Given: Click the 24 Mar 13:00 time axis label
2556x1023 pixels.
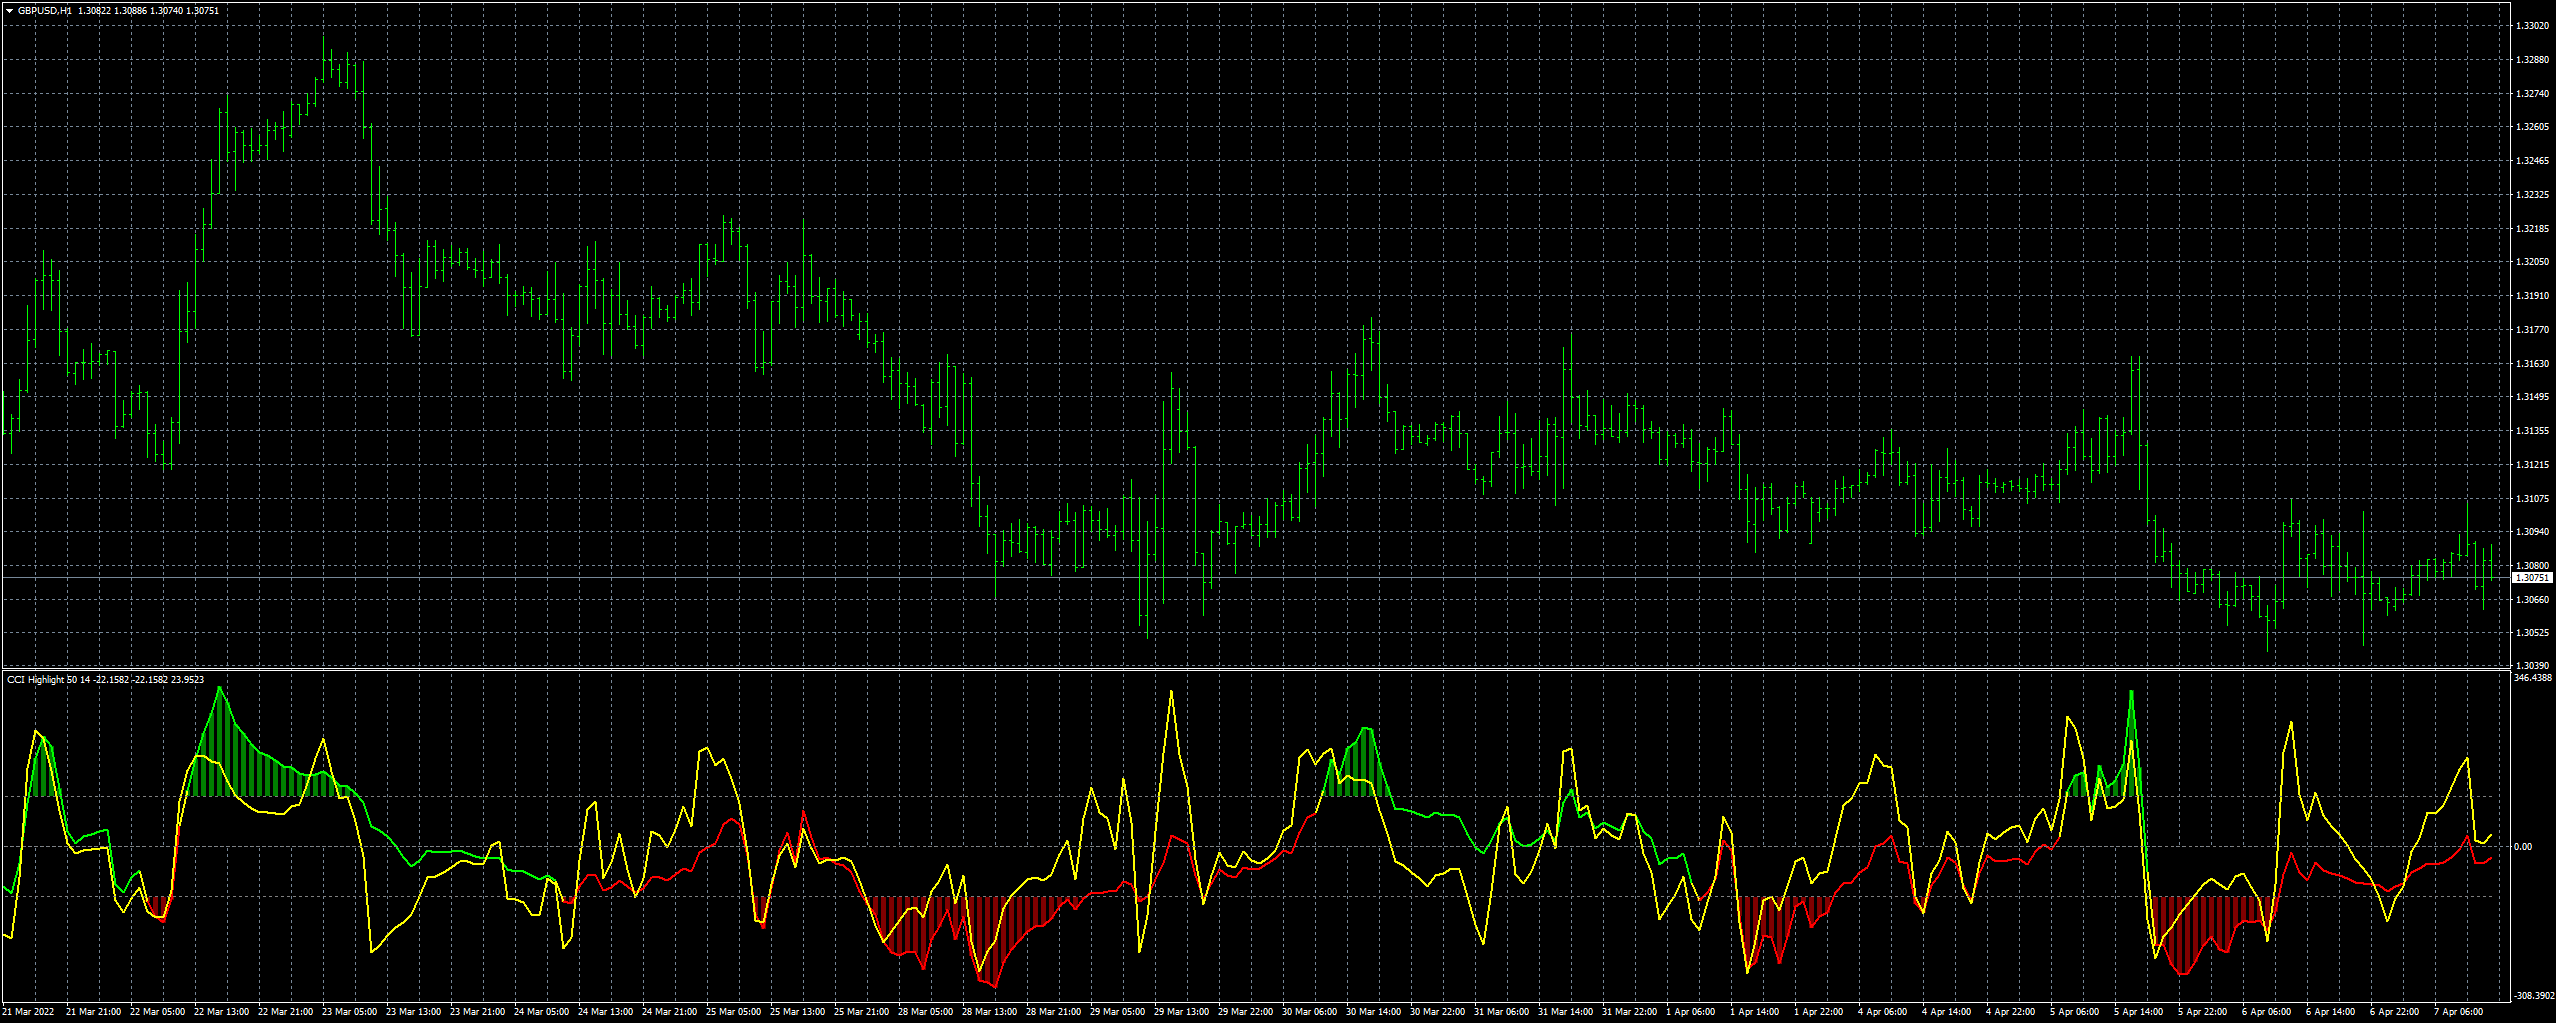Looking at the screenshot, I should tap(605, 1012).
